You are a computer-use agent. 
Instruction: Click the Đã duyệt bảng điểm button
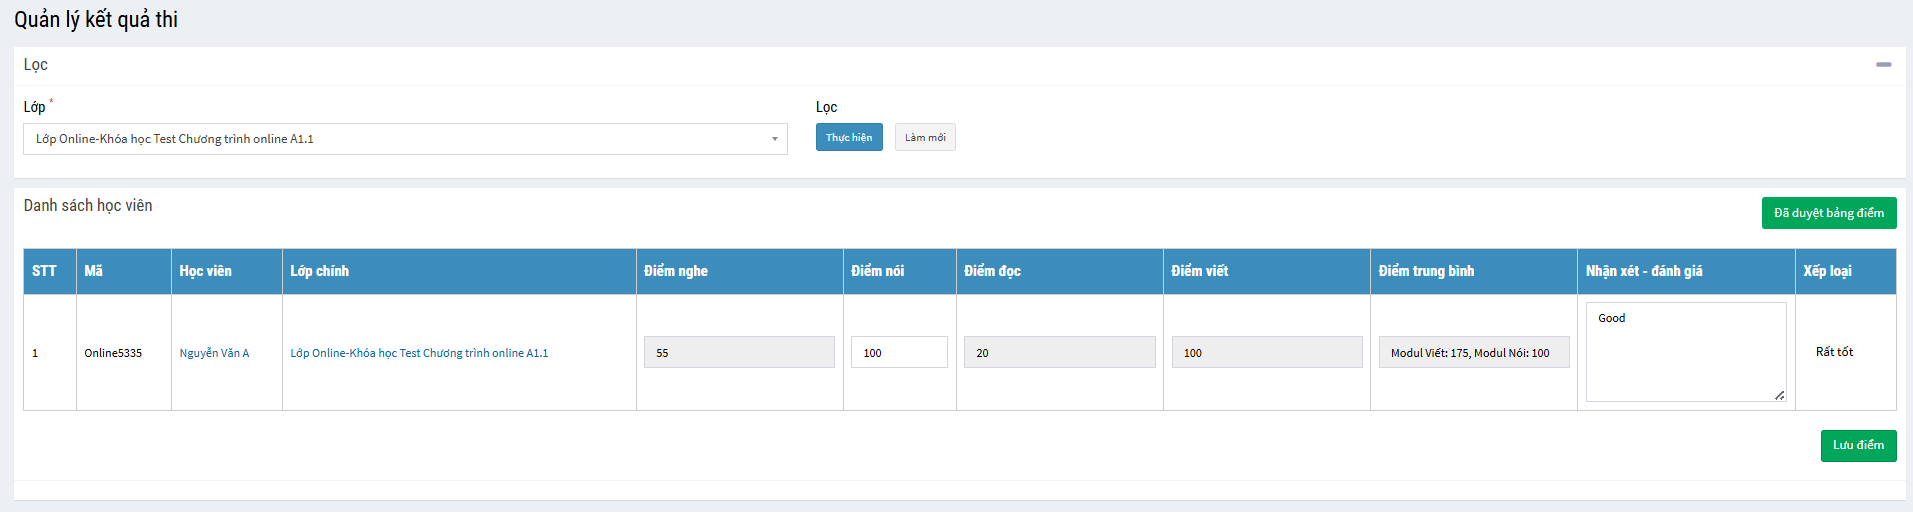pyautogui.click(x=1828, y=213)
